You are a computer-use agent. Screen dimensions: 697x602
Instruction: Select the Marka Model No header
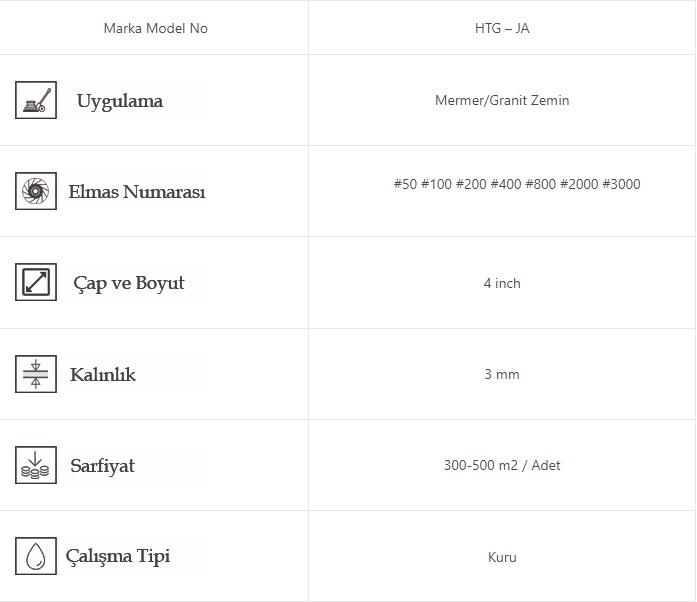(156, 28)
